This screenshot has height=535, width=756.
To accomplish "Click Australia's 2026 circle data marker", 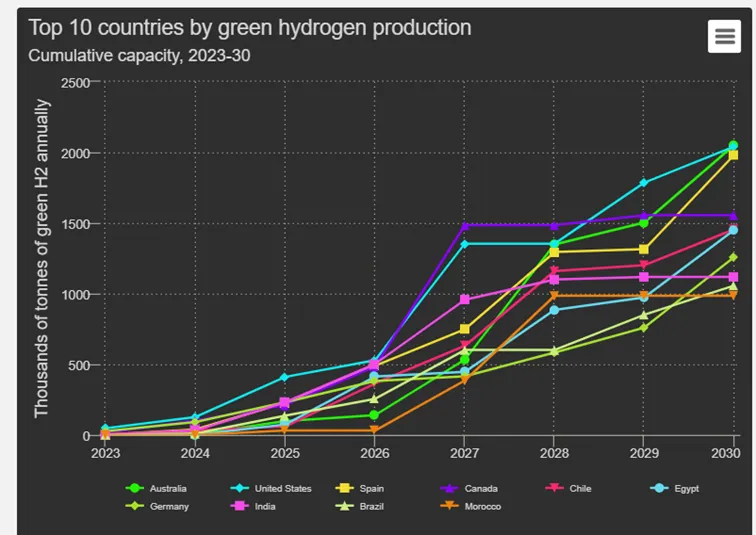I will pyautogui.click(x=374, y=415).
